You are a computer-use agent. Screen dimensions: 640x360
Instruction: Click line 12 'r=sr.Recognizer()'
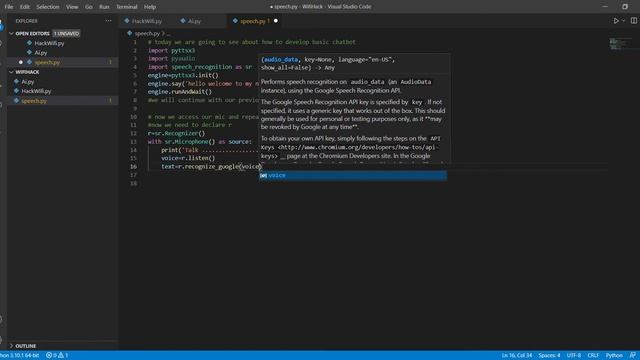tap(176, 133)
